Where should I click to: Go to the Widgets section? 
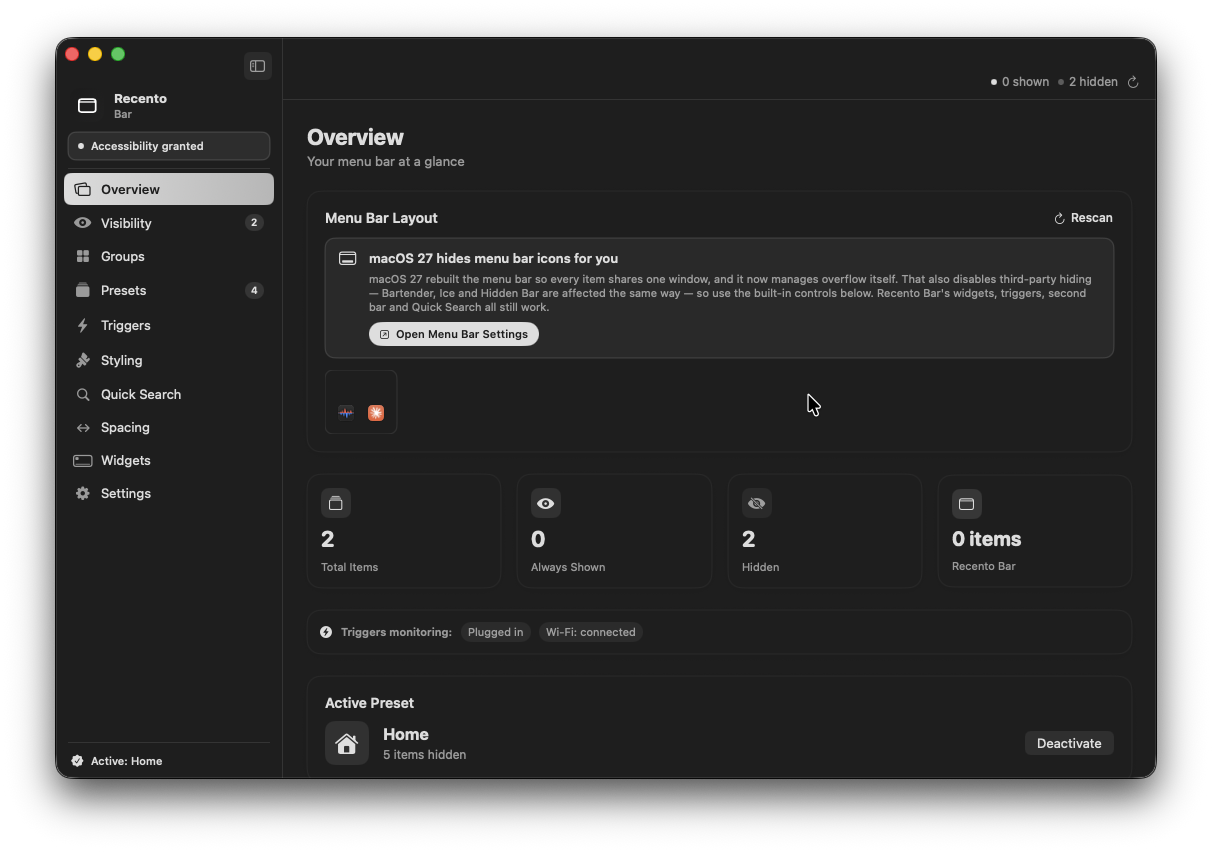(x=169, y=460)
